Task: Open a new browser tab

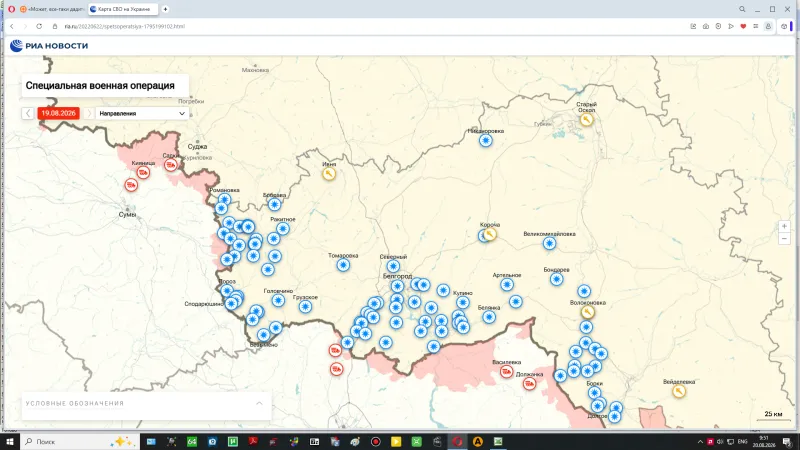Action: point(165,9)
